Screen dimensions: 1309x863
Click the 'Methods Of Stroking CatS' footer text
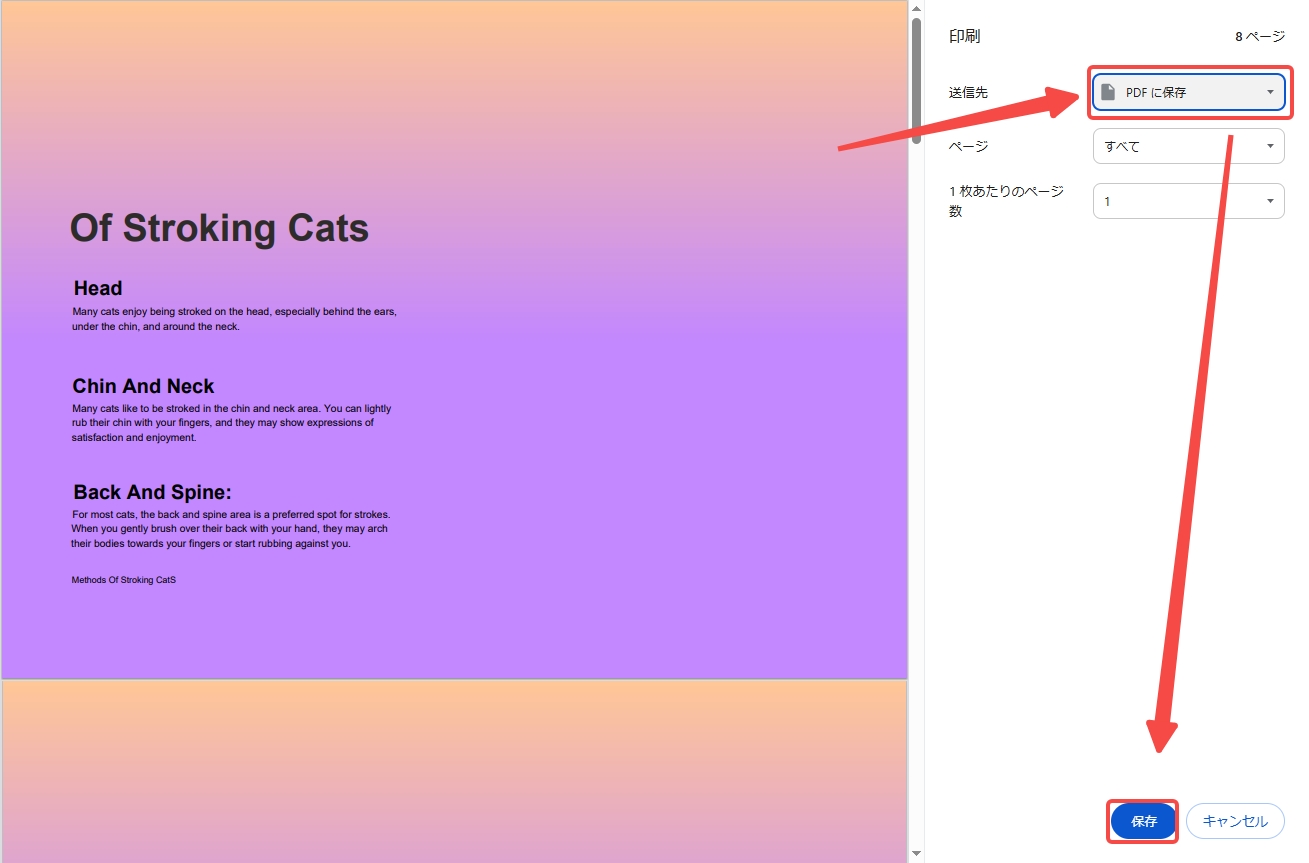pyautogui.click(x=124, y=580)
